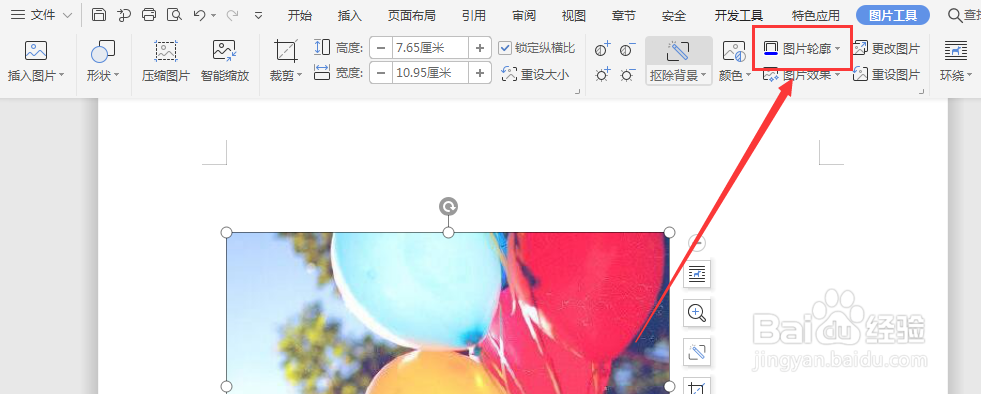Click the Print icon in quick toolbar
The height and width of the screenshot is (394, 981).
click(149, 15)
